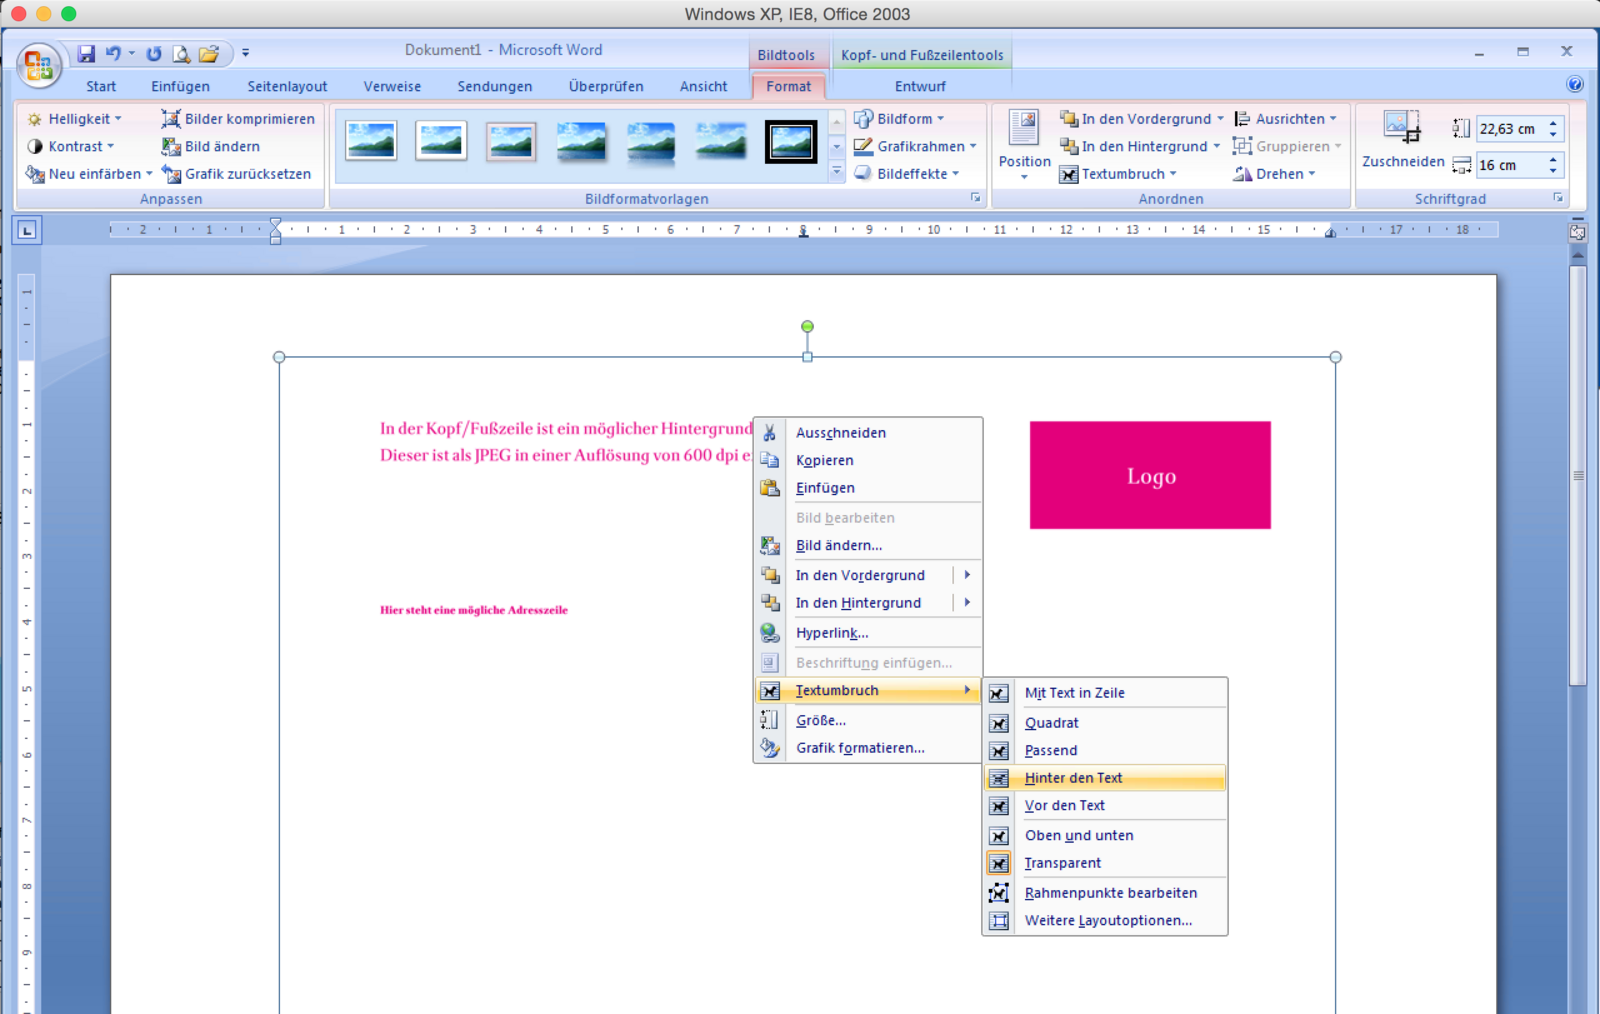Open the Helligkeit dropdown

(x=75, y=119)
